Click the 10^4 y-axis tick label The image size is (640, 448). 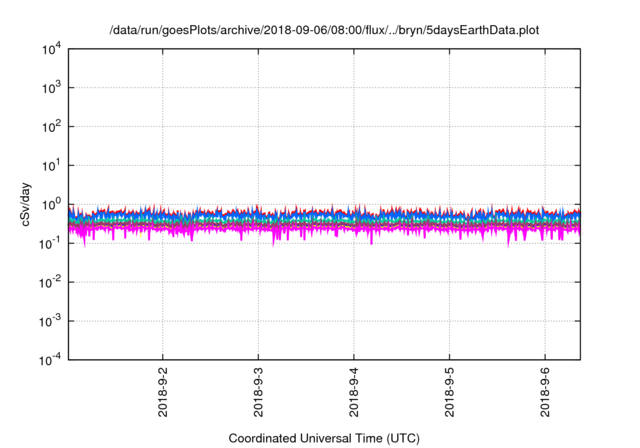pos(51,49)
